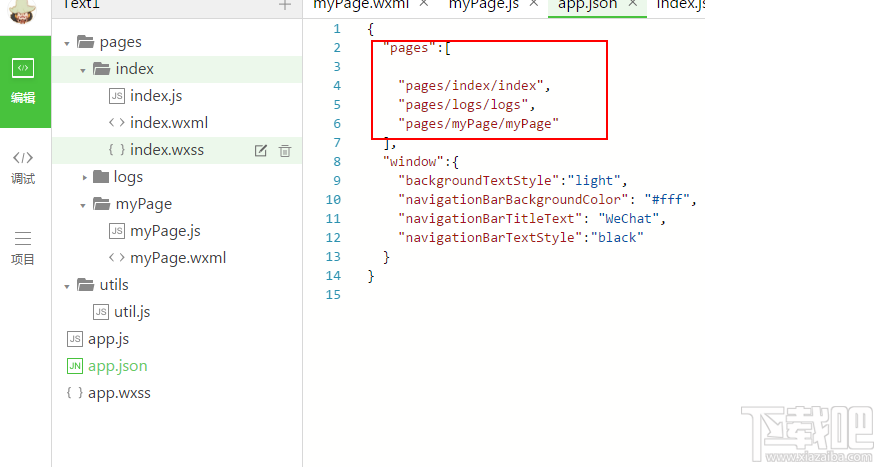Click the "navigationBarTextStyle" code line
881x467 pixels.
tap(520, 238)
